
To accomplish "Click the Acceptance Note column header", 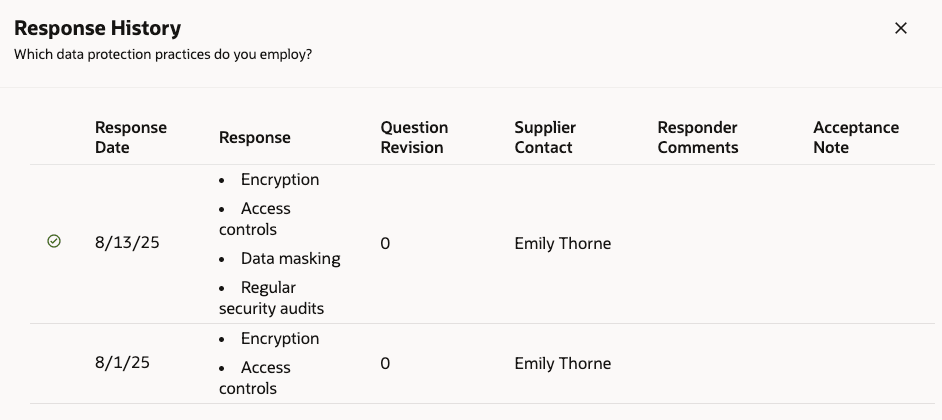I will click(x=855, y=137).
